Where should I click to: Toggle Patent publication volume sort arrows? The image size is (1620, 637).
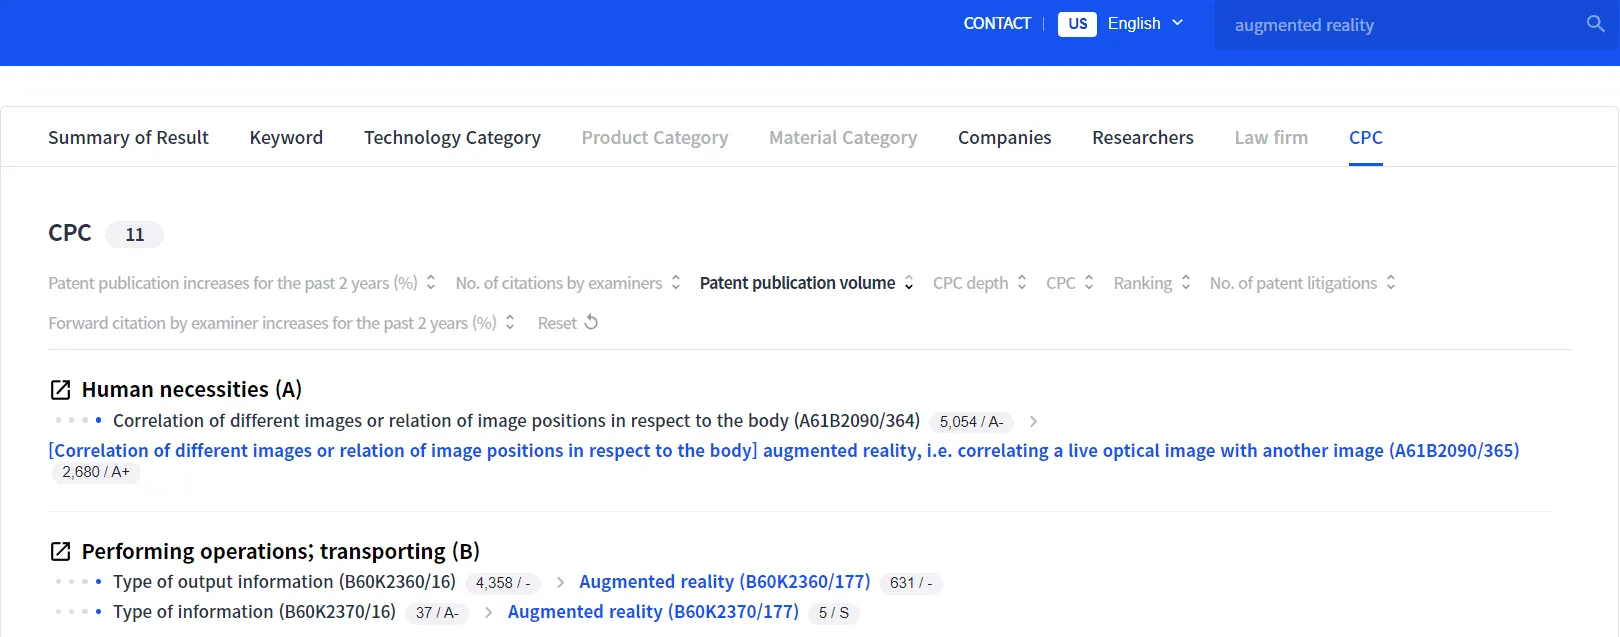pyautogui.click(x=908, y=283)
